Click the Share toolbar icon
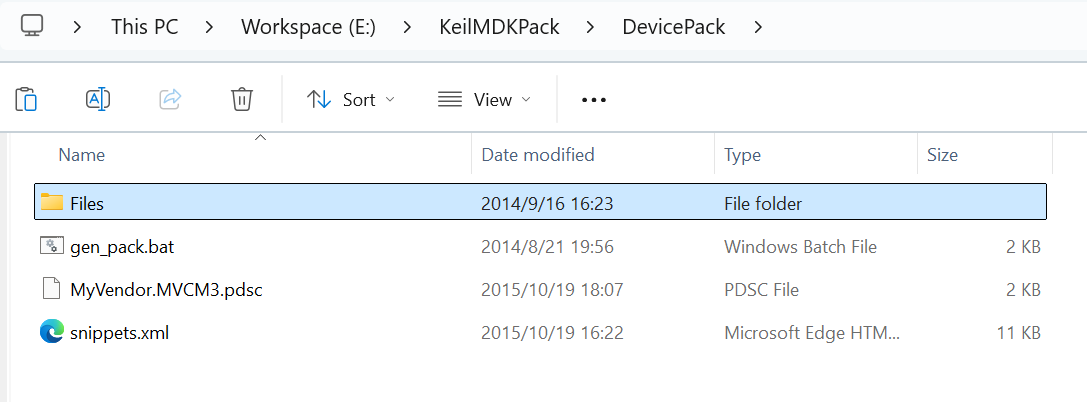Screen dimensions: 1087x402 pos(170,99)
